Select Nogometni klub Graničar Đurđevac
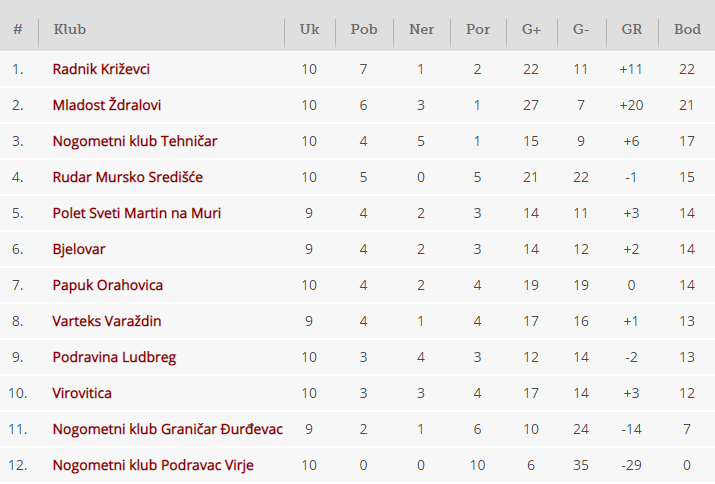 coord(167,430)
